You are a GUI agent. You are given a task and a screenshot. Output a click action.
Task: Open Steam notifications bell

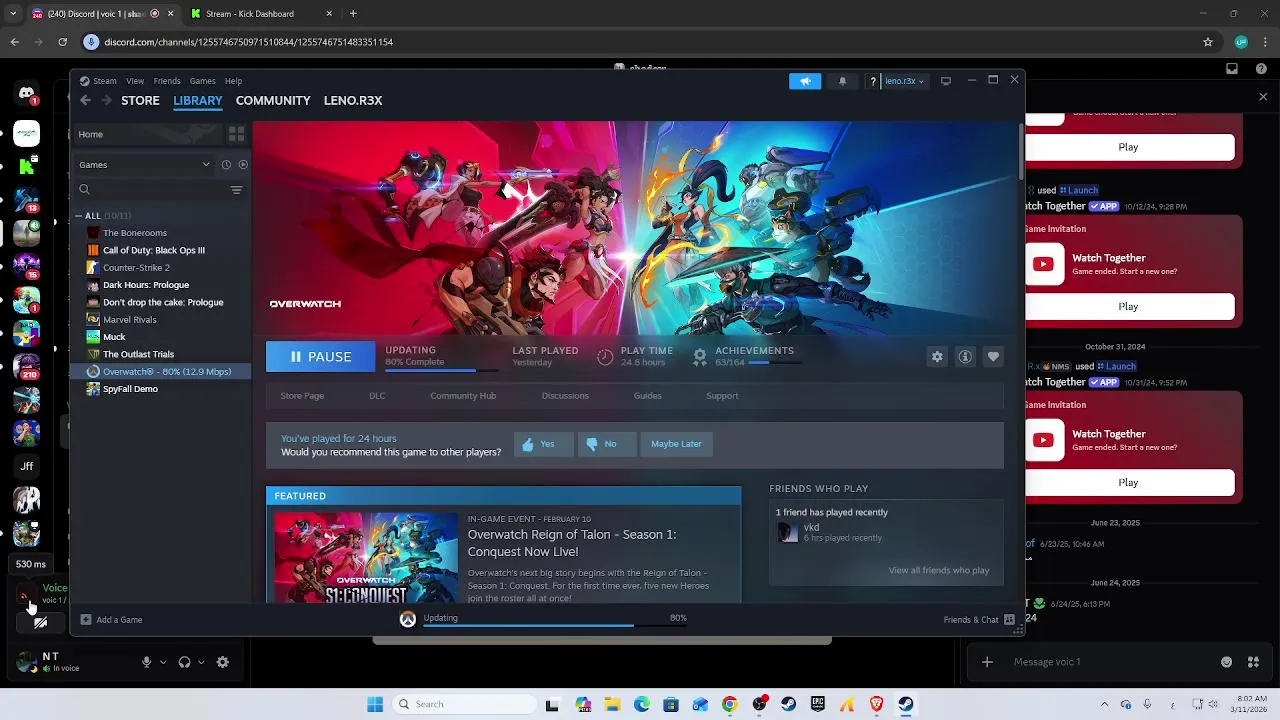842,81
